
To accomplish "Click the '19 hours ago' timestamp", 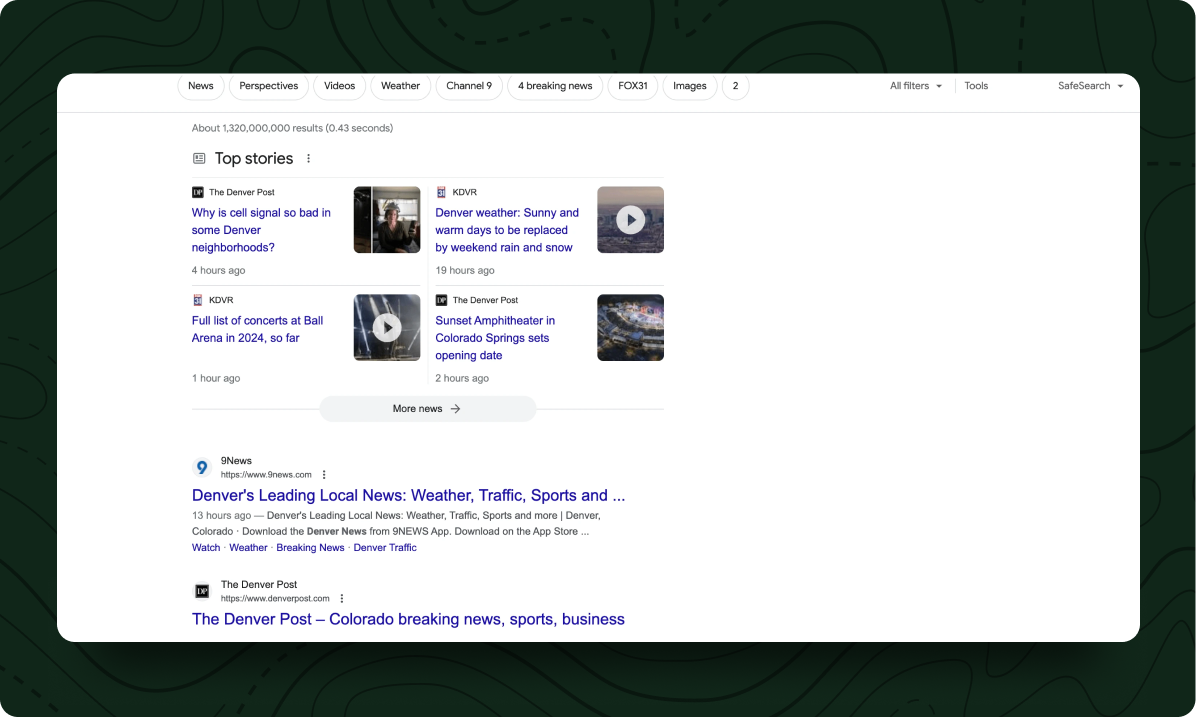I will point(465,270).
